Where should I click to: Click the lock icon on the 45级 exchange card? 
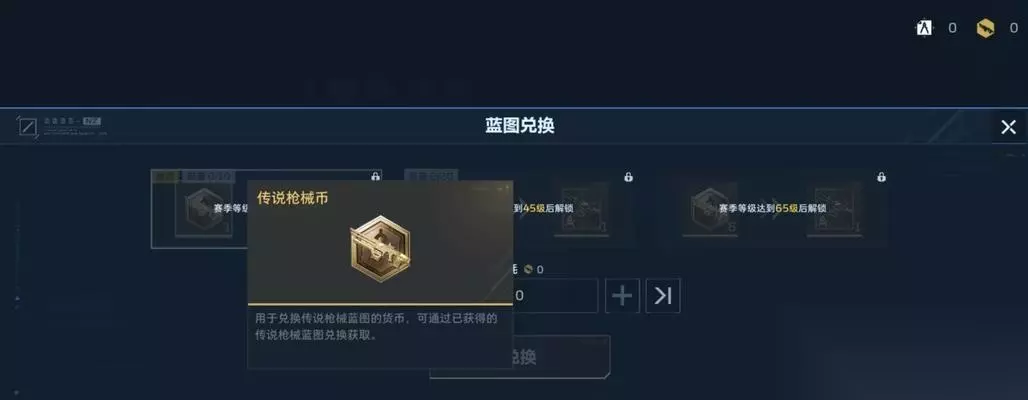[629, 177]
